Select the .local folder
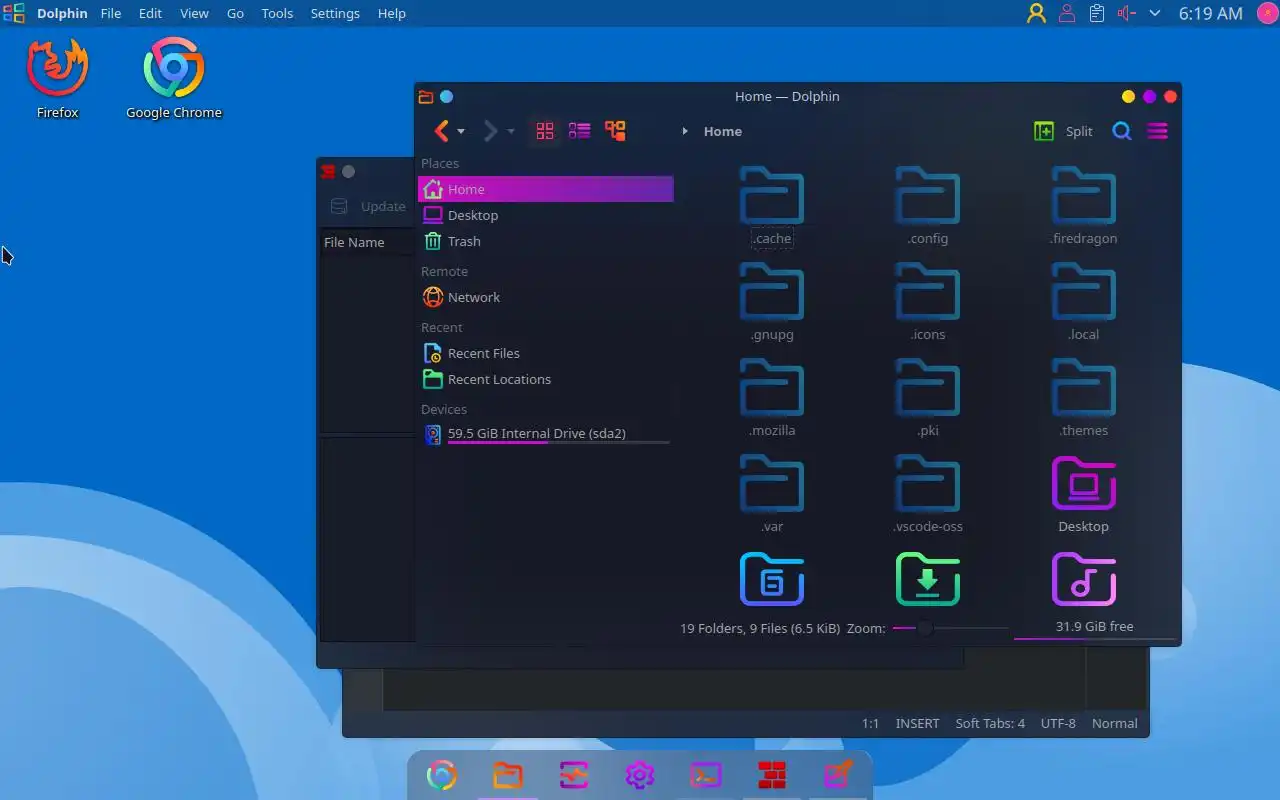The width and height of the screenshot is (1280, 800). (x=1084, y=302)
